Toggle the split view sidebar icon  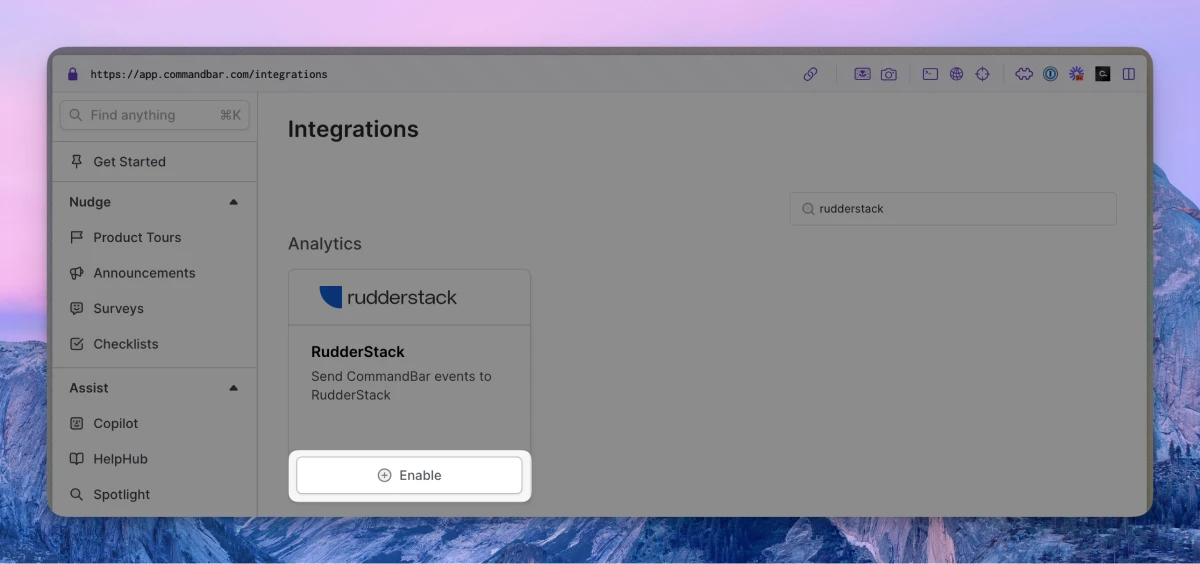click(x=1129, y=74)
